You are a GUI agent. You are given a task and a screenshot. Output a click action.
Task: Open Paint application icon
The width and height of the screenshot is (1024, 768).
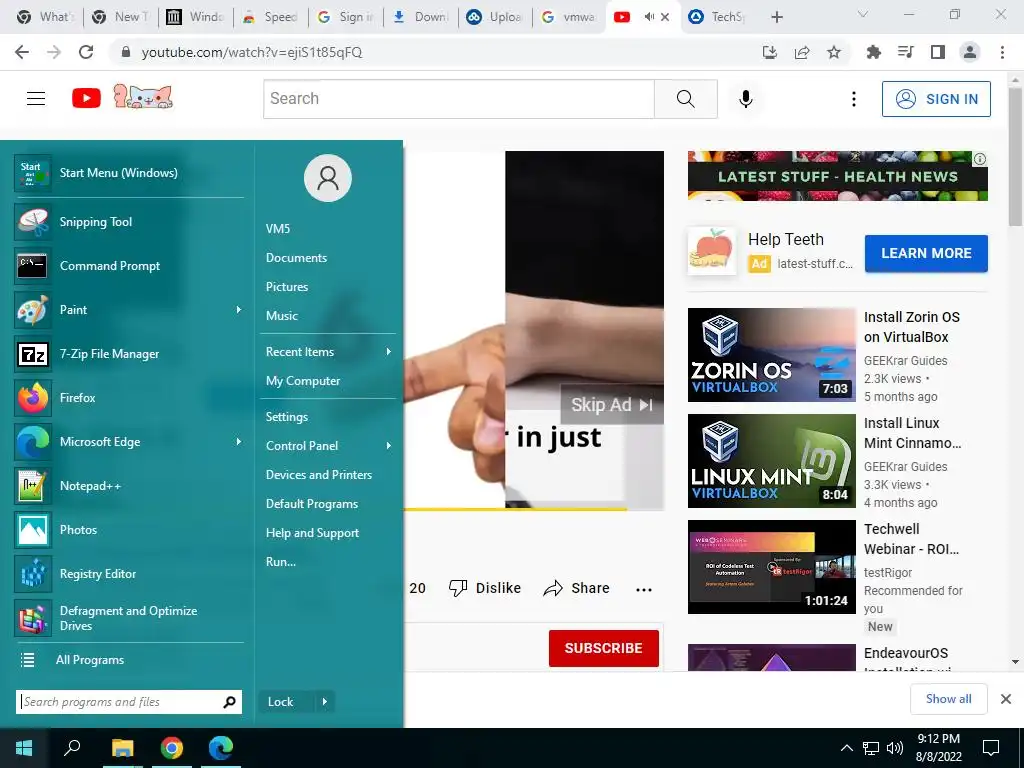point(33,310)
